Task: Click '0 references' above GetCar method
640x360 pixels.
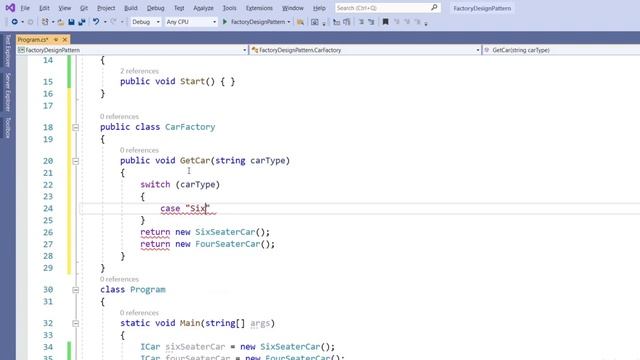Action: [x=139, y=150]
